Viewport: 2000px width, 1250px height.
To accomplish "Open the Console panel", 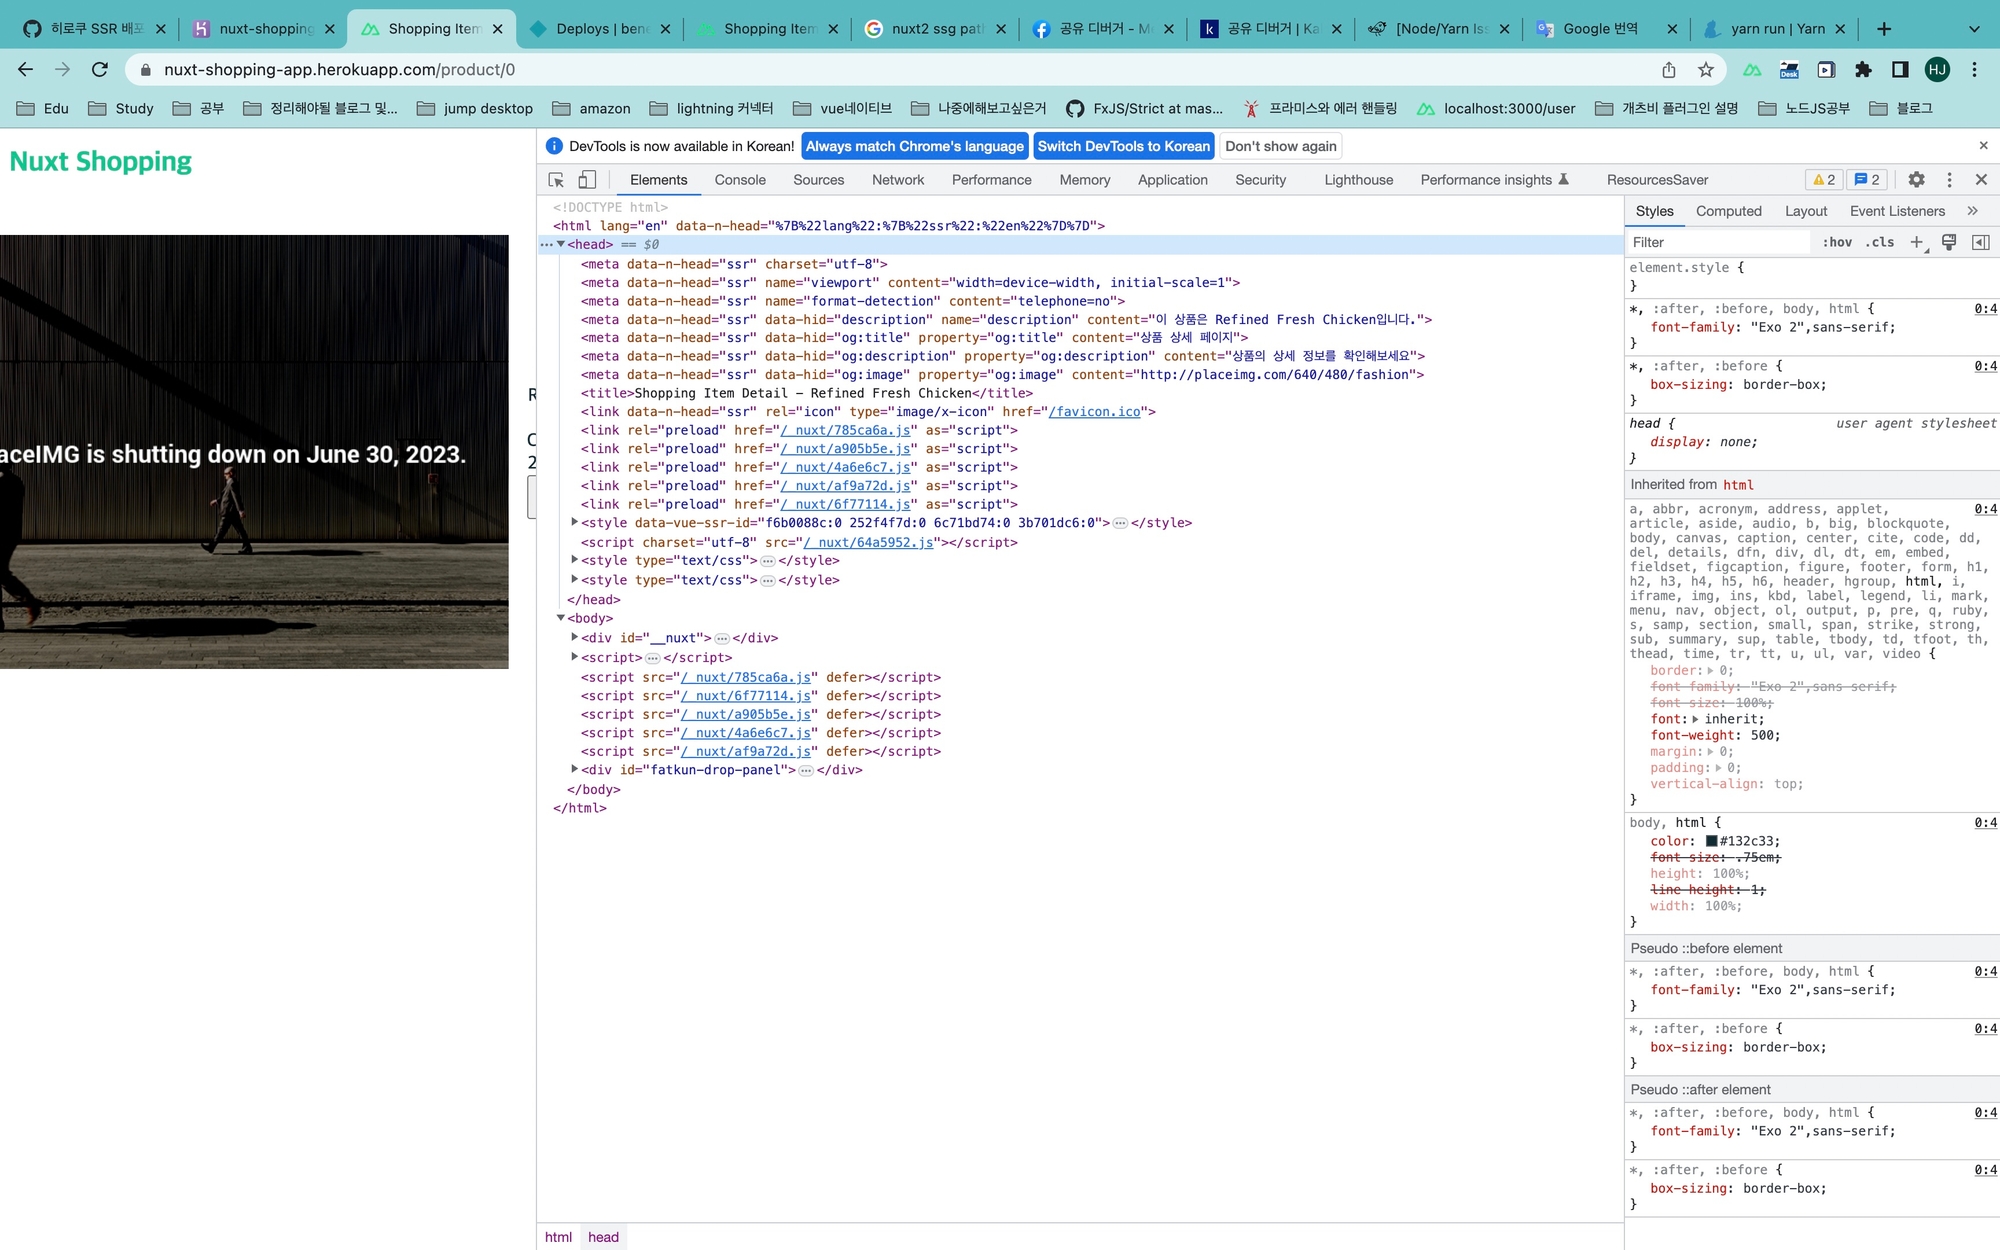I will 740,180.
